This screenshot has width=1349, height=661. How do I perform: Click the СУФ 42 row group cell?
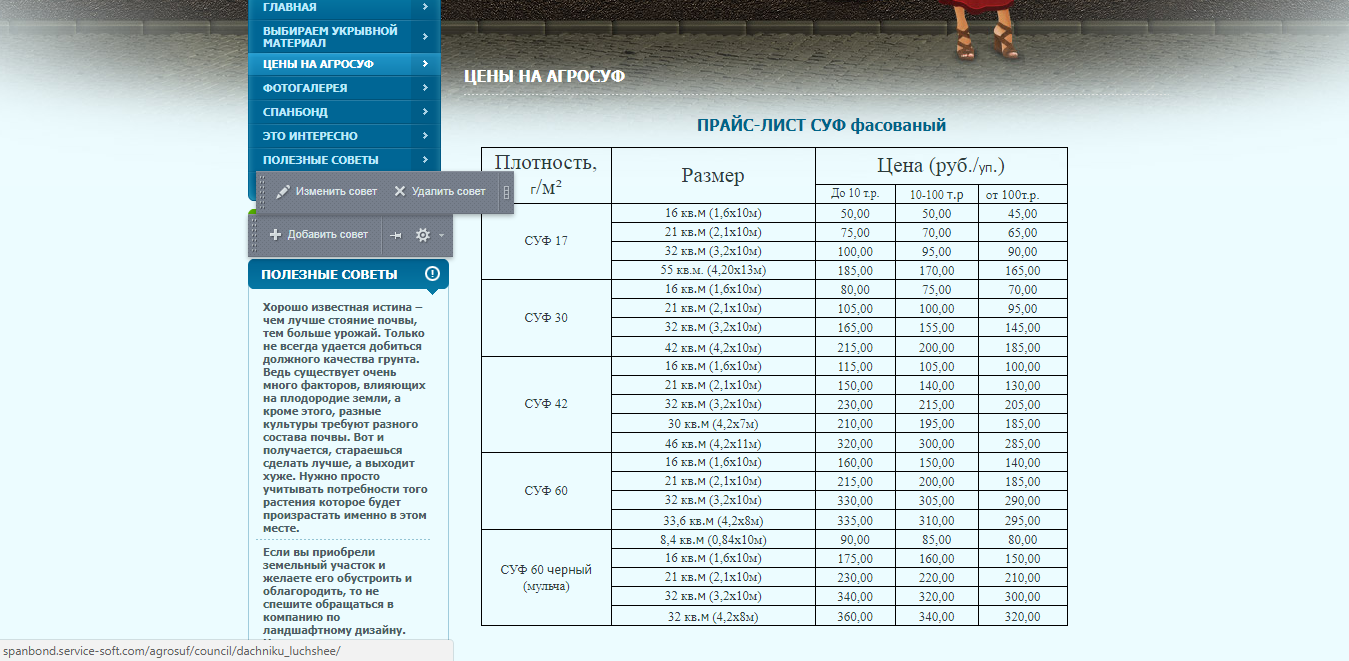point(546,404)
